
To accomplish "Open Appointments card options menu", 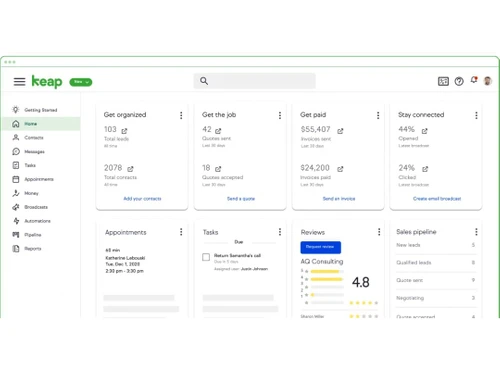I will click(181, 232).
